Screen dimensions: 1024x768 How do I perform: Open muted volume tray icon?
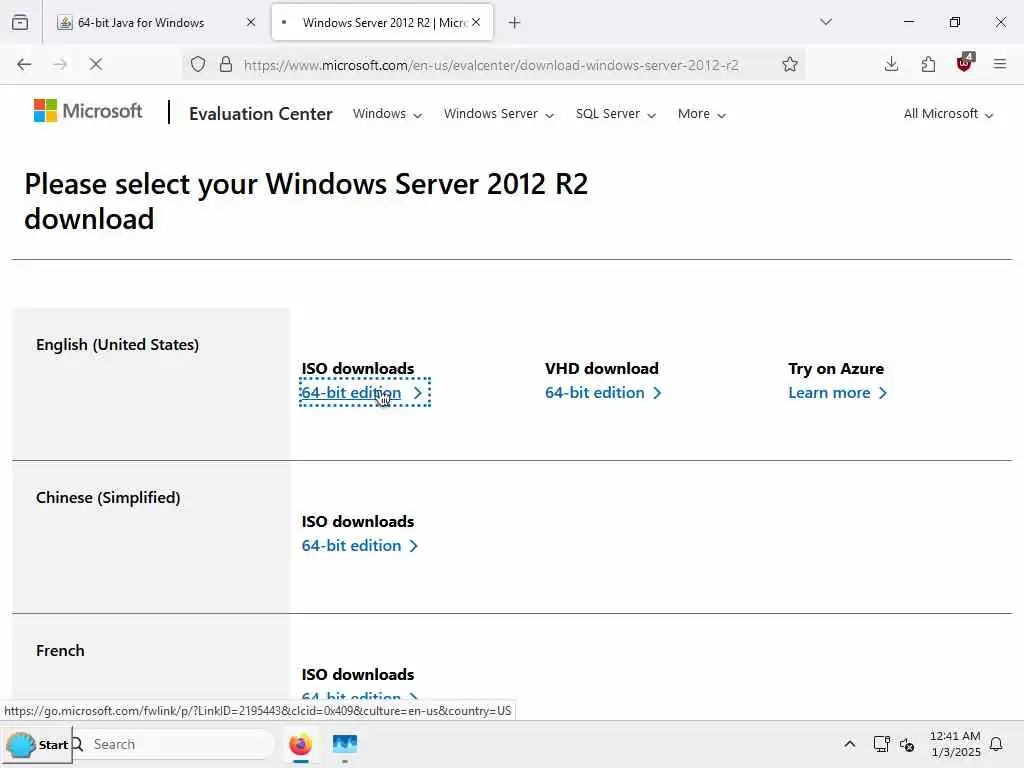907,744
